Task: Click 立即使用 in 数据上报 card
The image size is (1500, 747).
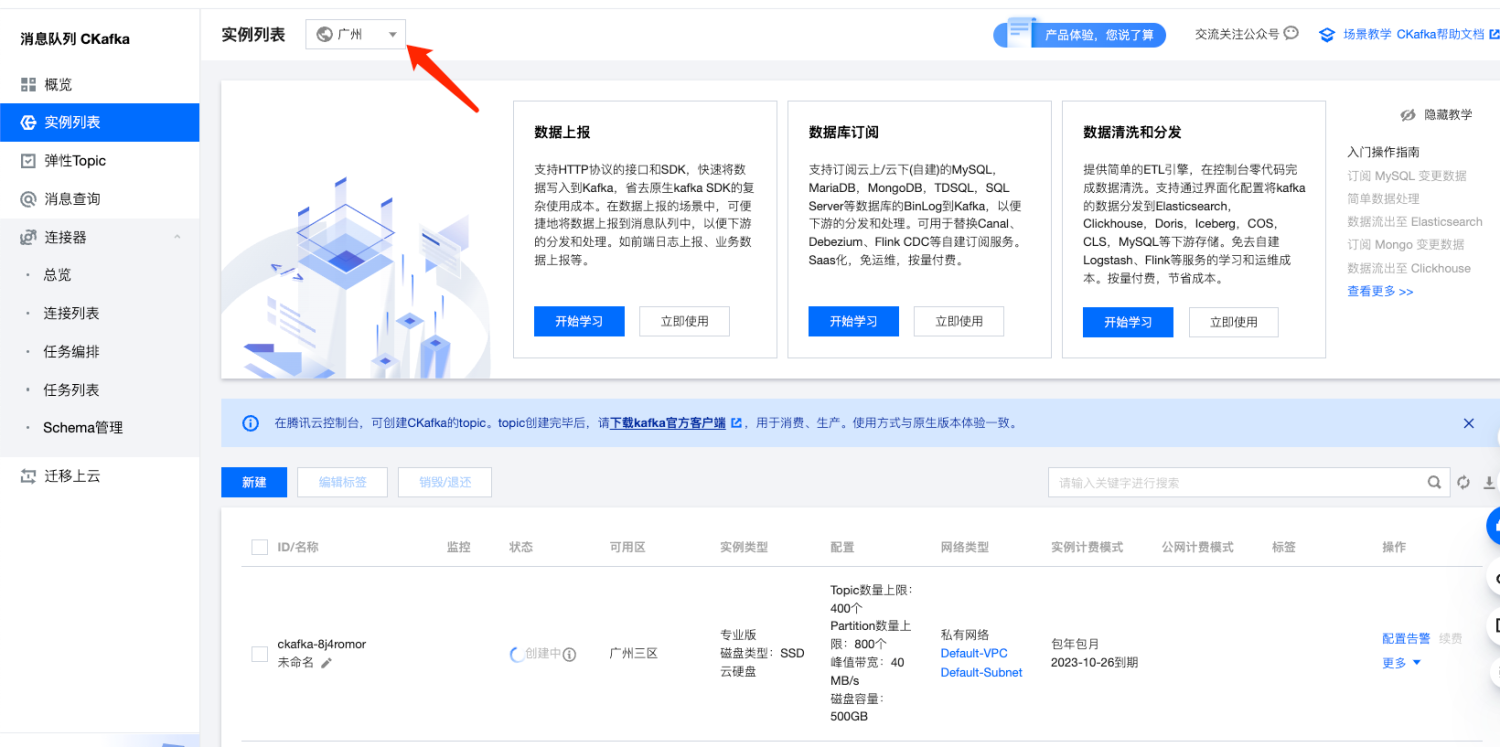Action: pyautogui.click(x=684, y=321)
